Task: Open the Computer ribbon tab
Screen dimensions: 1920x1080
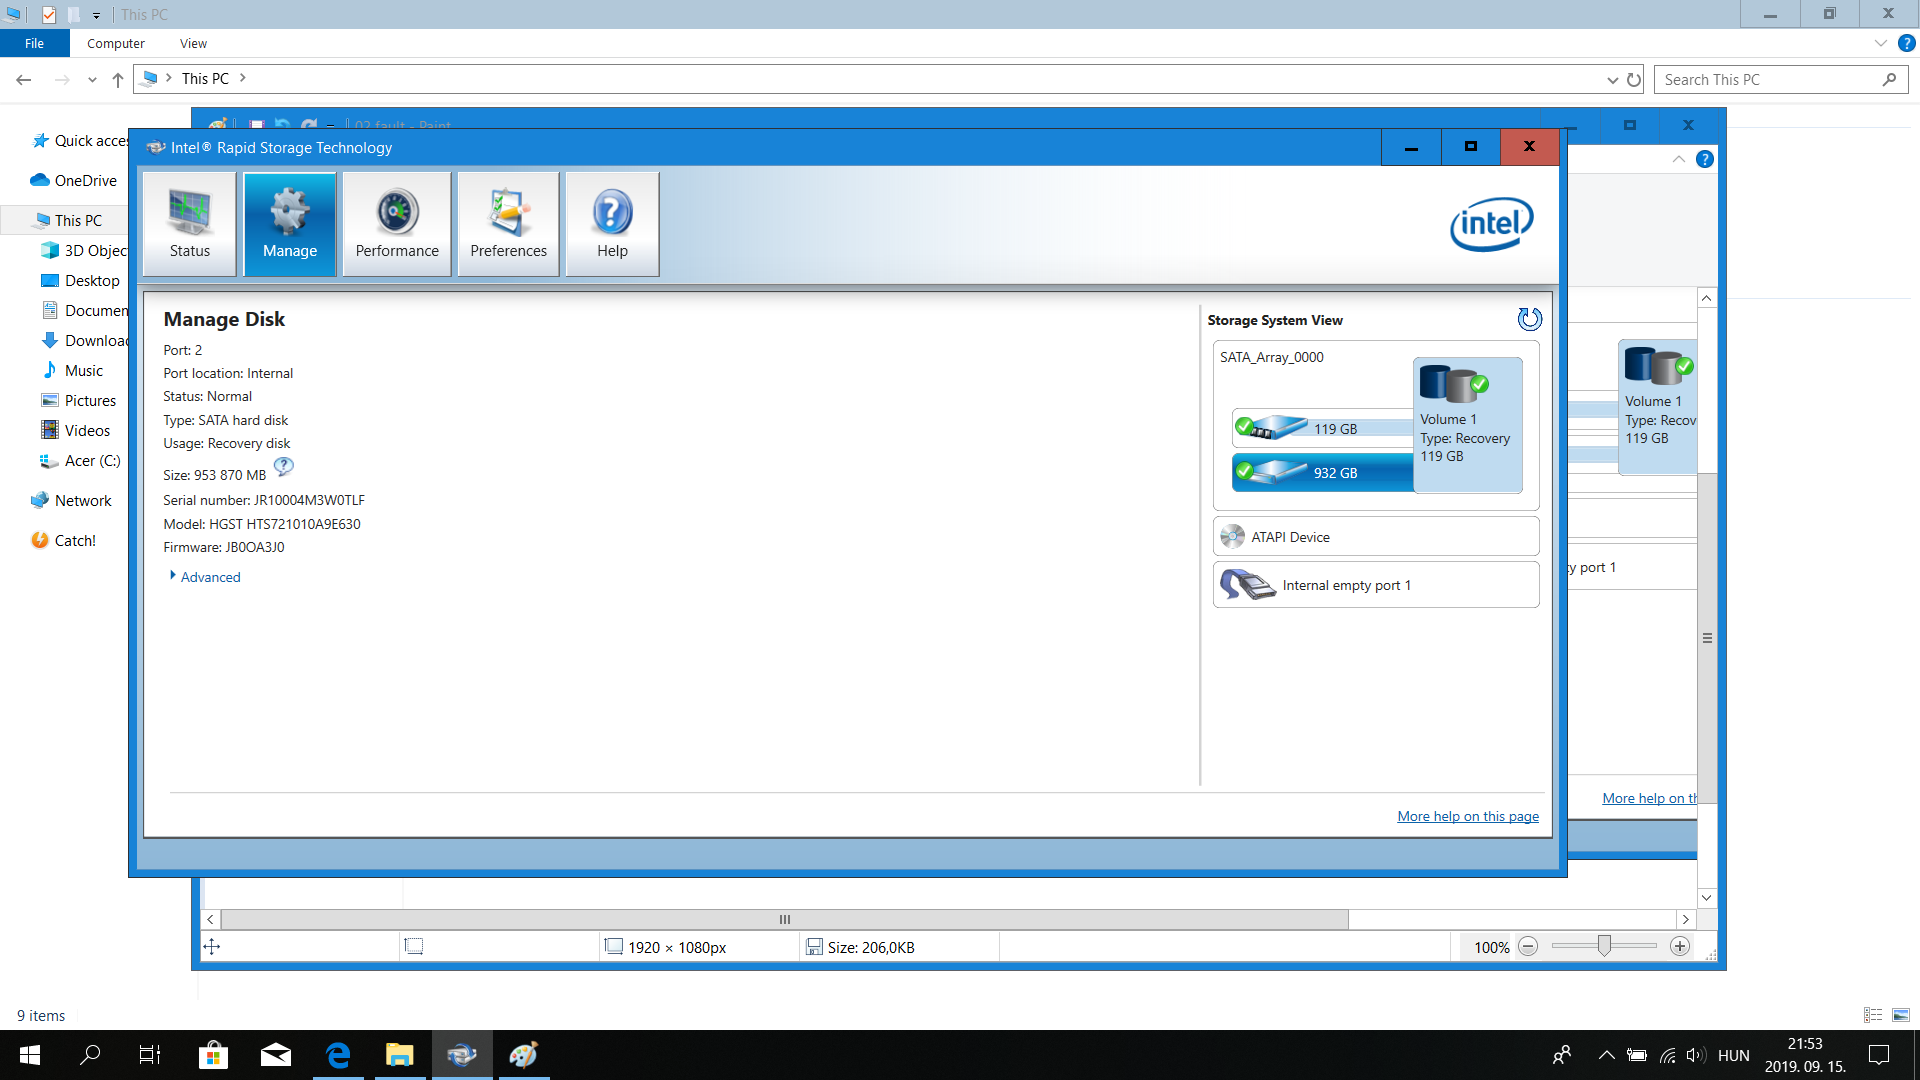Action: (115, 43)
